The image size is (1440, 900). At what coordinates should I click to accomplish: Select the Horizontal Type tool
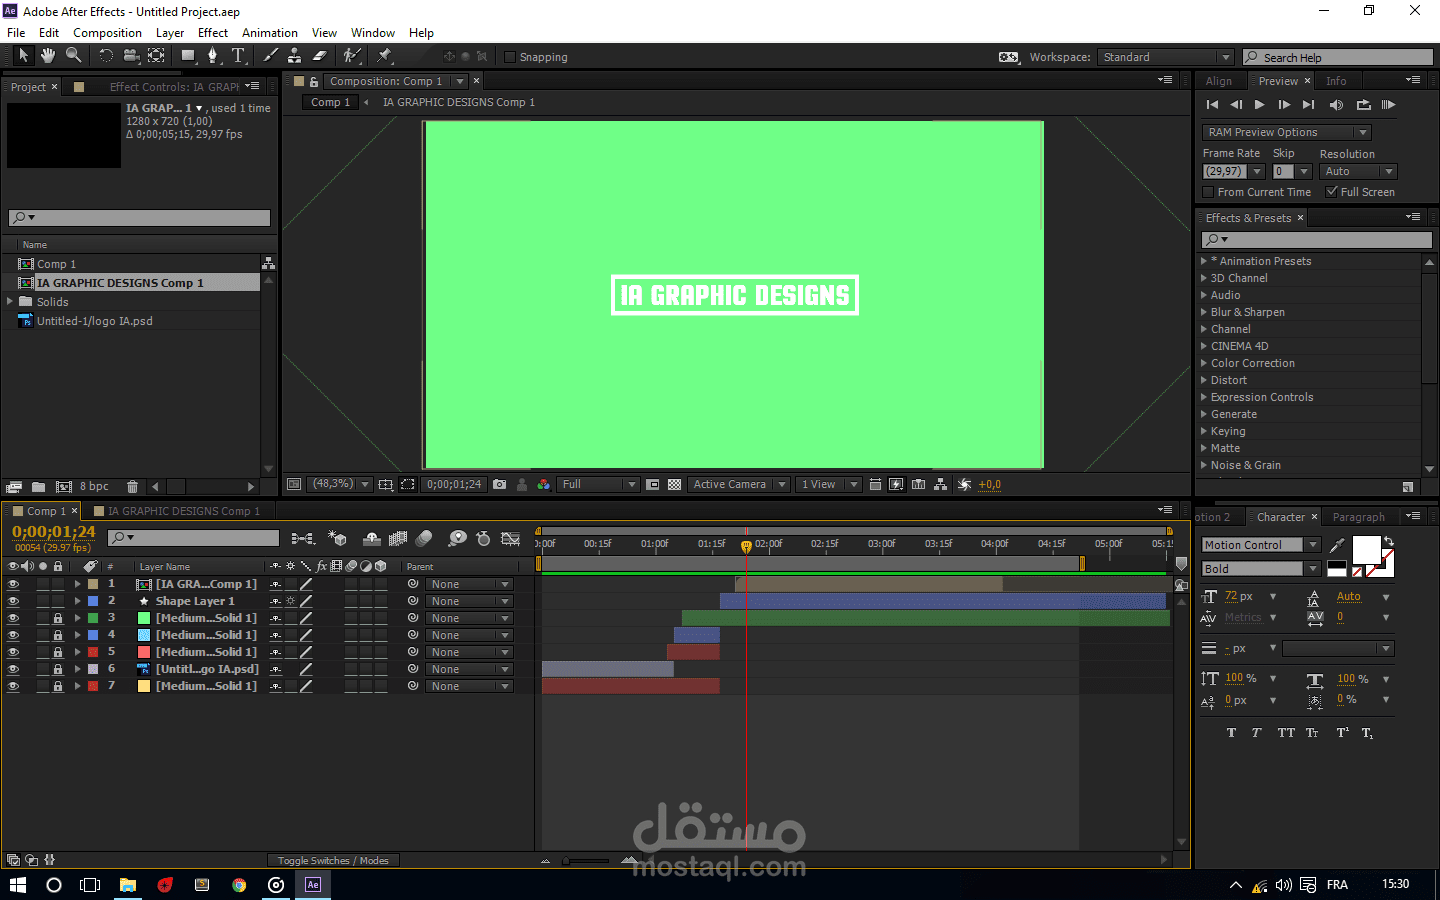coord(238,56)
